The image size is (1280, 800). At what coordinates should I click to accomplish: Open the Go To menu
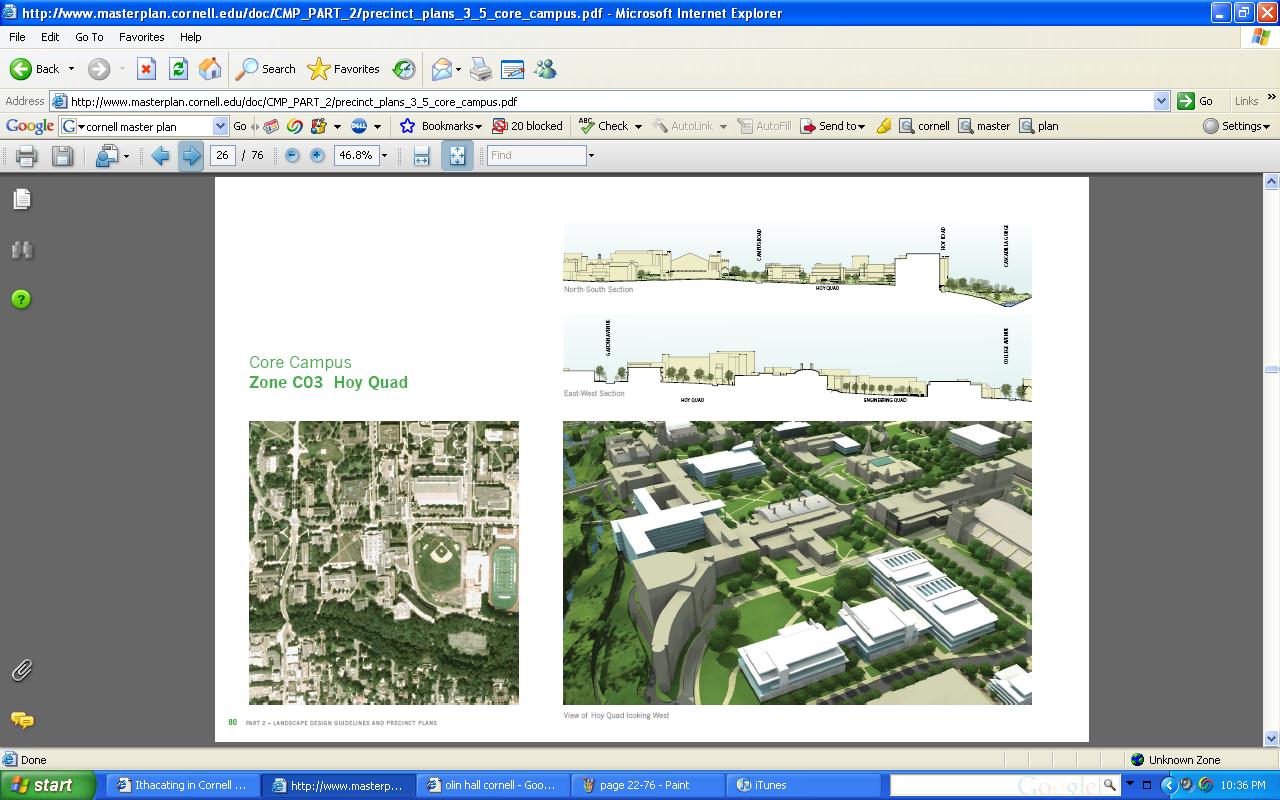coord(89,37)
